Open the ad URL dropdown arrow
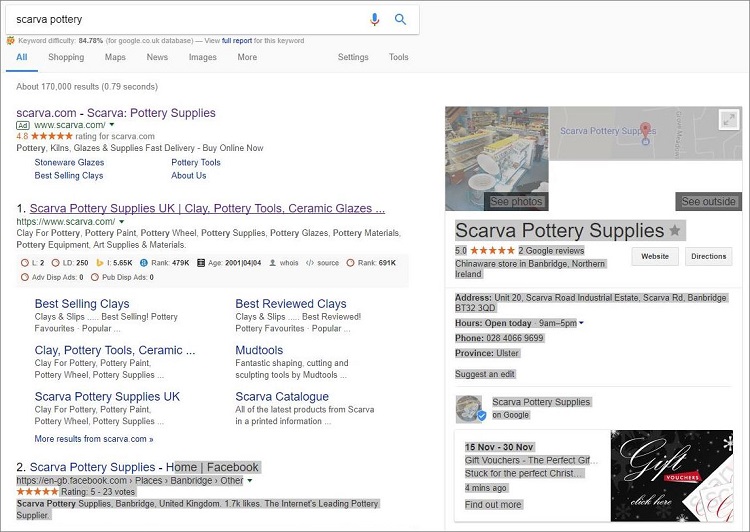The width and height of the screenshot is (750, 532). click(x=112, y=125)
